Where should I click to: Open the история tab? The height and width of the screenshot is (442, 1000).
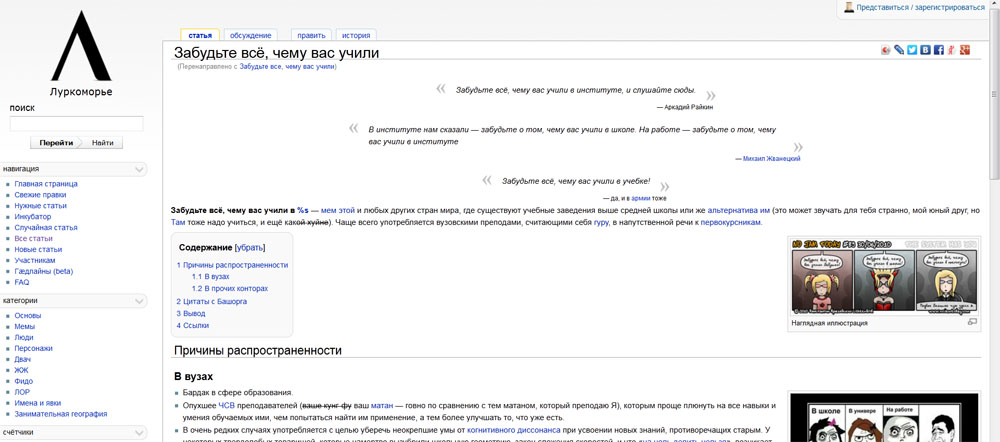(x=355, y=35)
